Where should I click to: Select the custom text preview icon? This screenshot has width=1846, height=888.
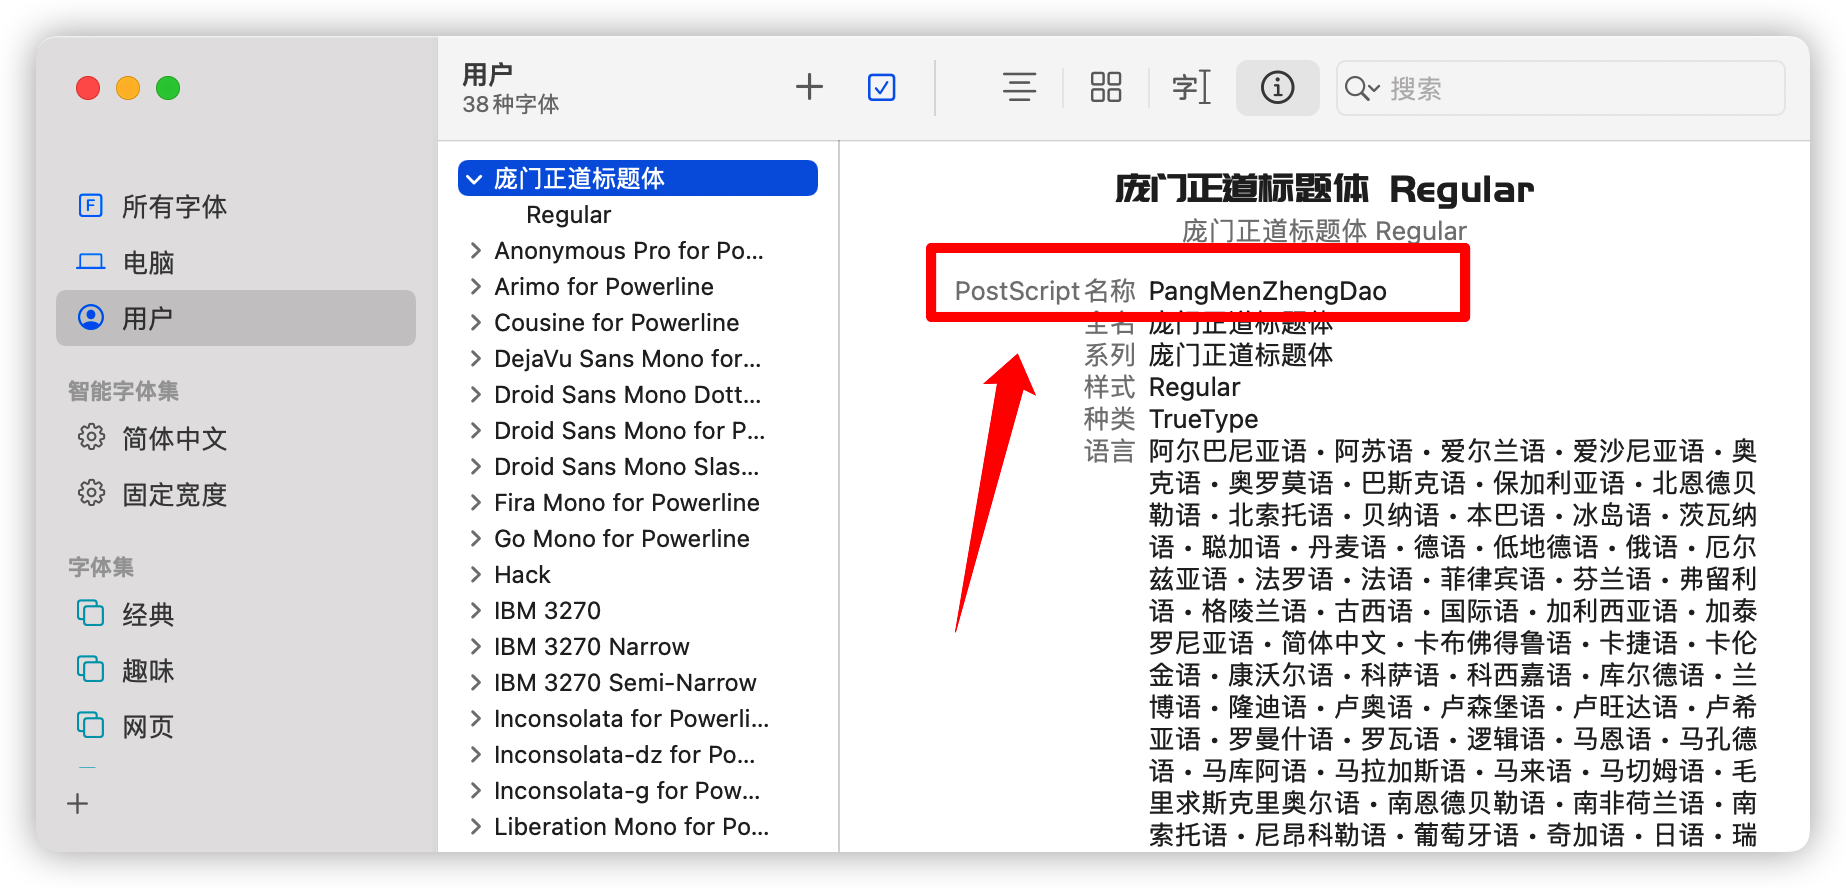(1191, 88)
